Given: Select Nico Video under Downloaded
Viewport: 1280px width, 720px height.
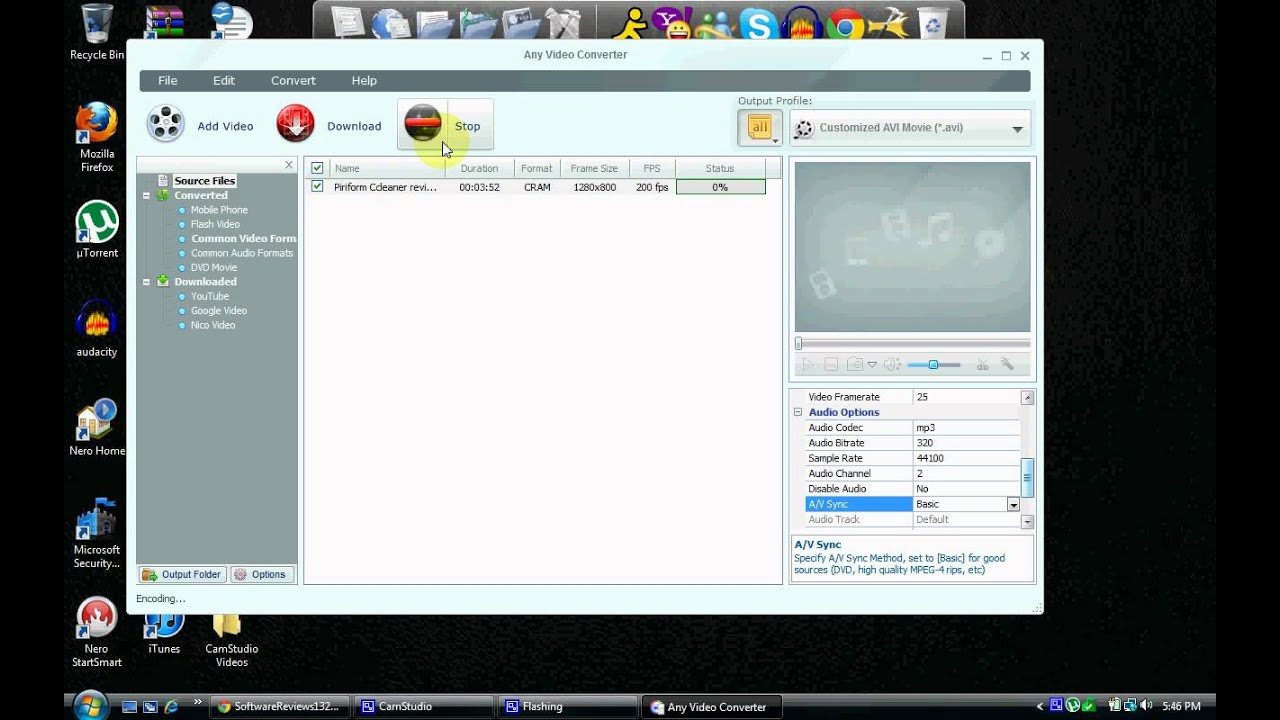Looking at the screenshot, I should point(213,326).
